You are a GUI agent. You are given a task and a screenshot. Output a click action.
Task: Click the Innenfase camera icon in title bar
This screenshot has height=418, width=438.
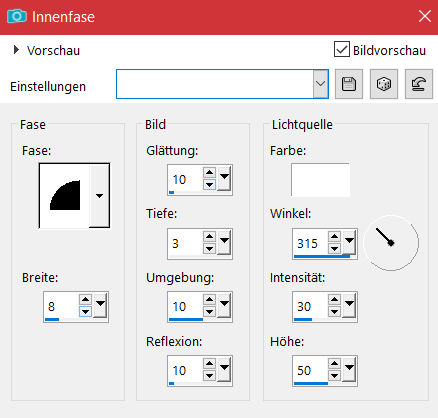17,16
